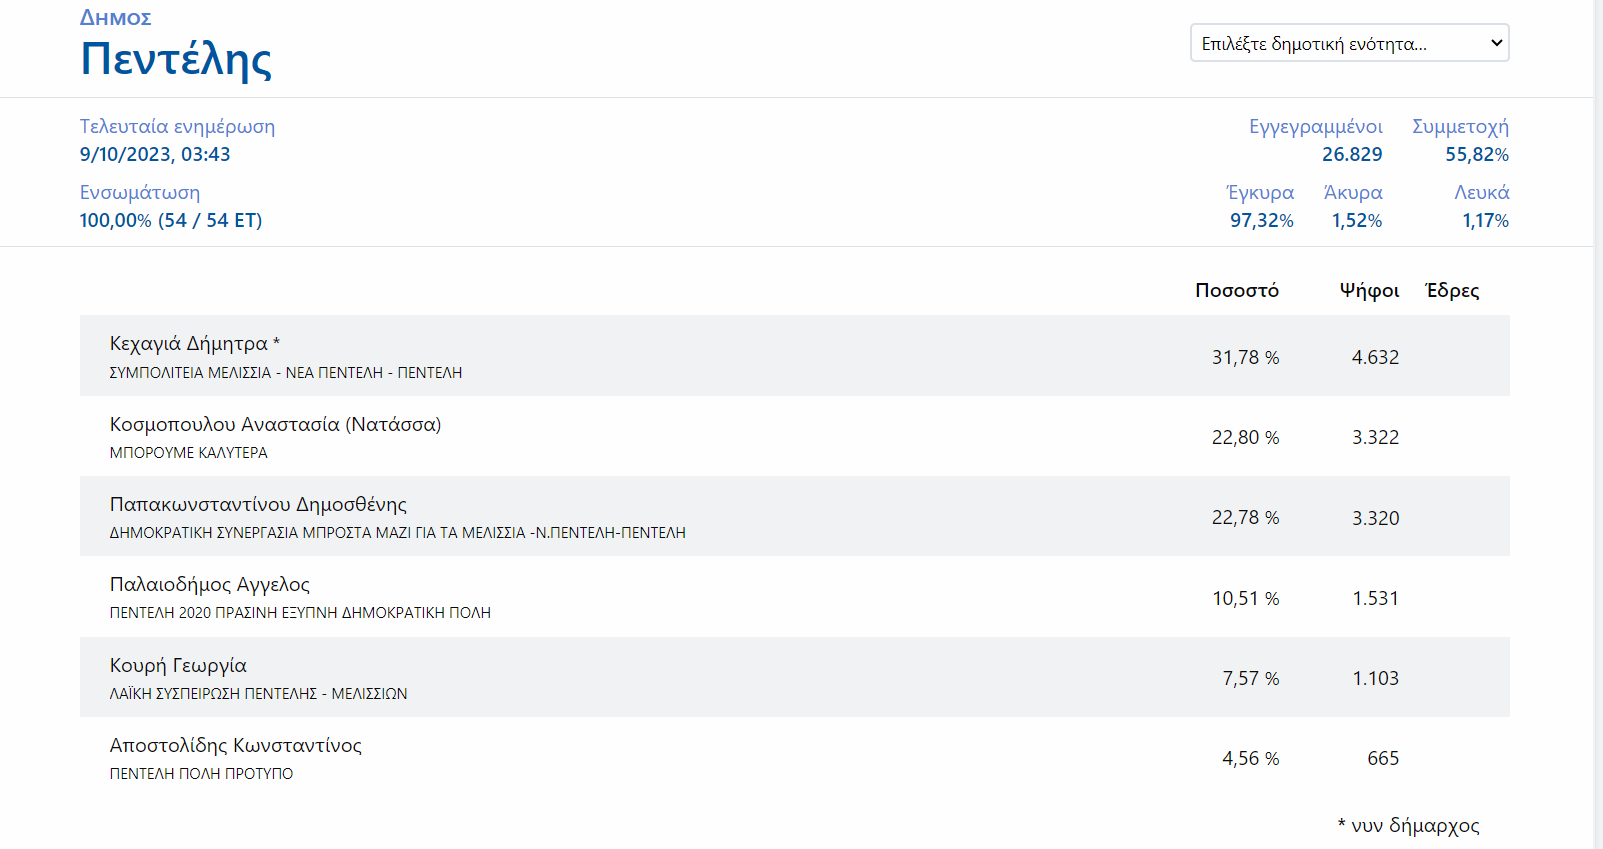The height and width of the screenshot is (849, 1603).
Task: Select candidate Κουρή Γεωργία
Action: tap(178, 666)
